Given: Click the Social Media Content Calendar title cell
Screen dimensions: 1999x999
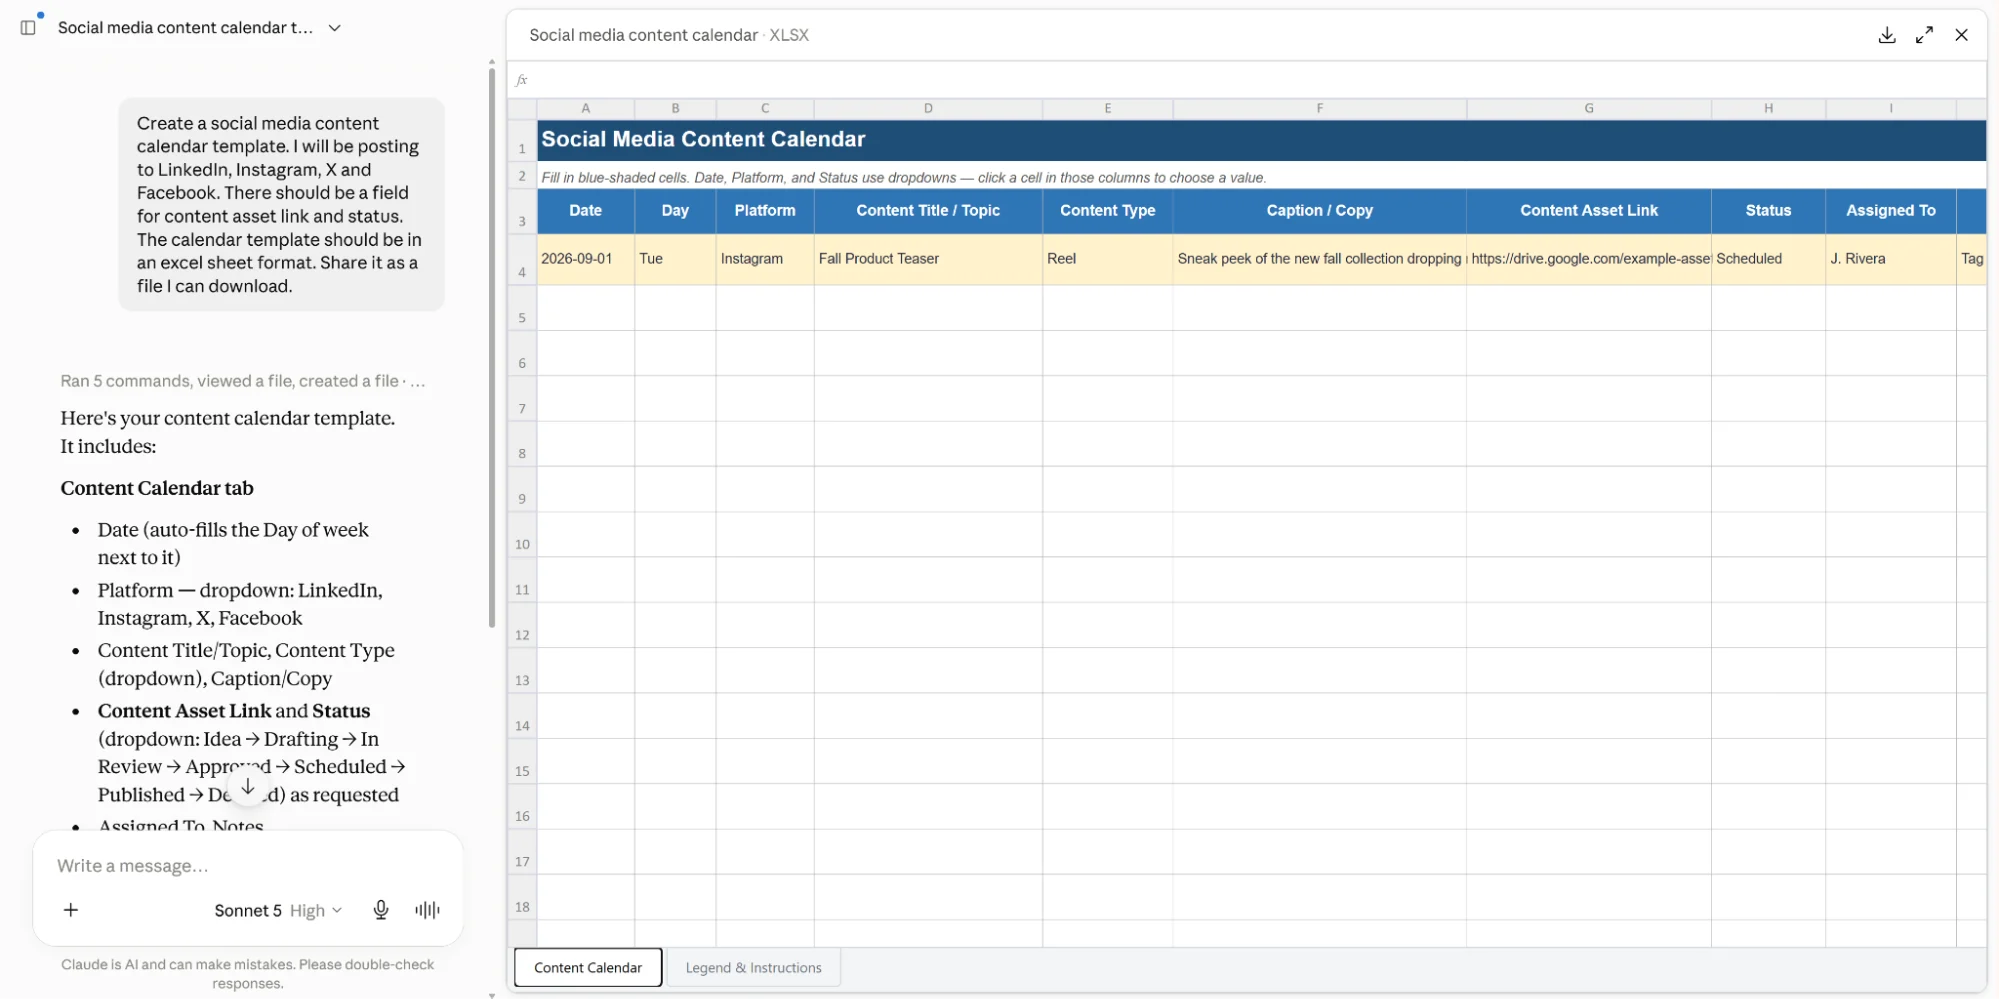Looking at the screenshot, I should (1261, 140).
